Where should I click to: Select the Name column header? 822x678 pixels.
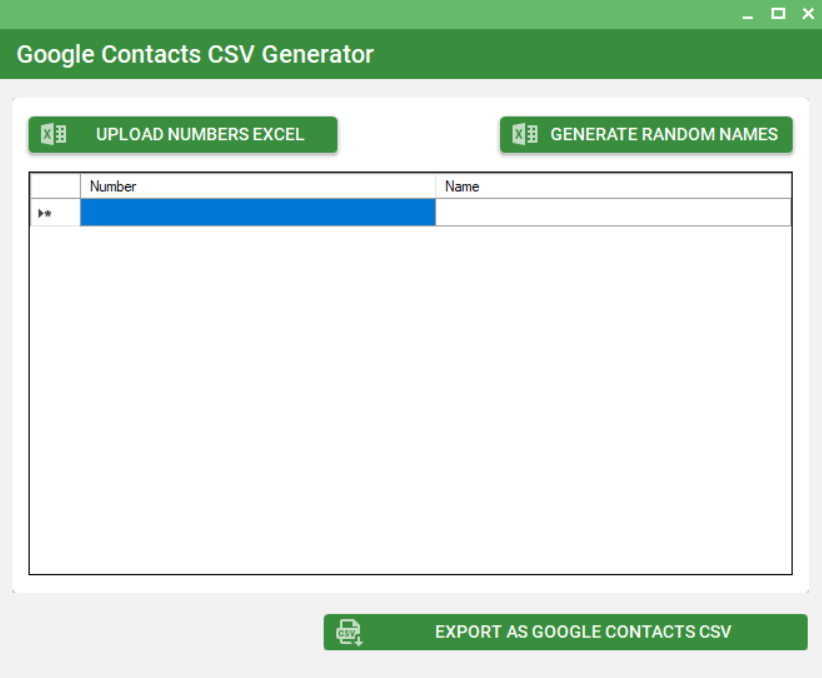(613, 186)
